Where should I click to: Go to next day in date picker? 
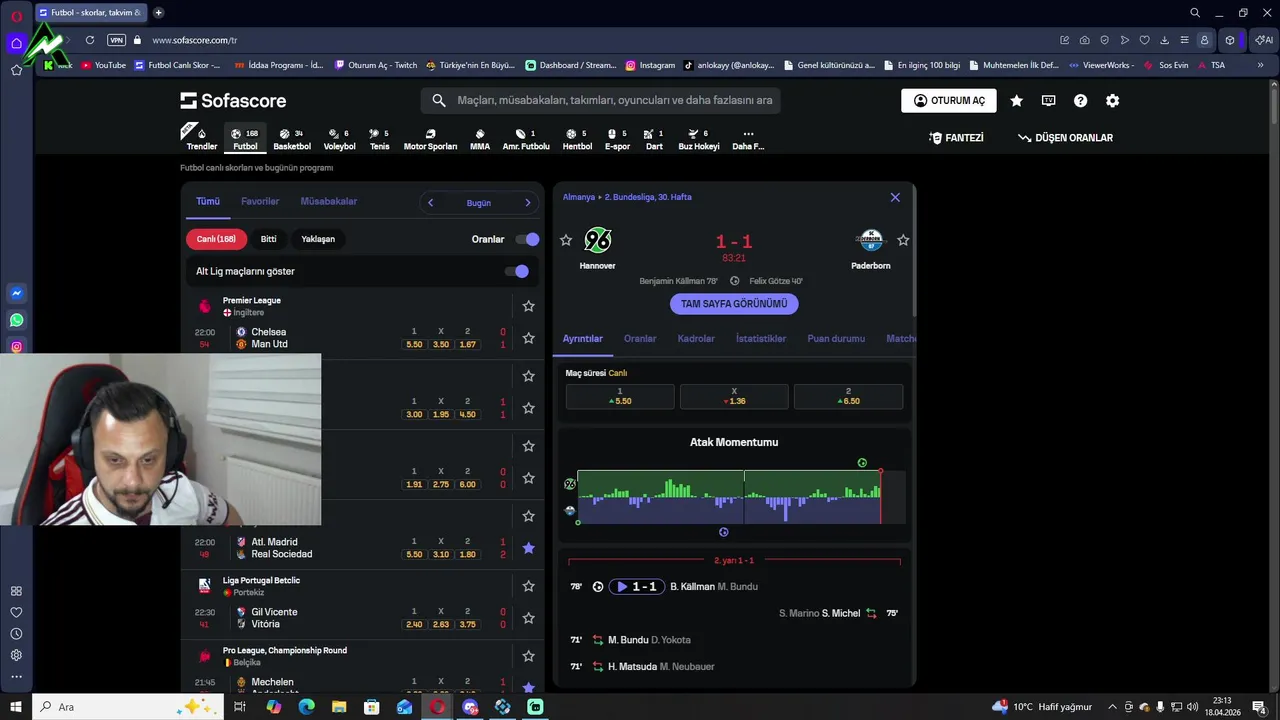528,203
